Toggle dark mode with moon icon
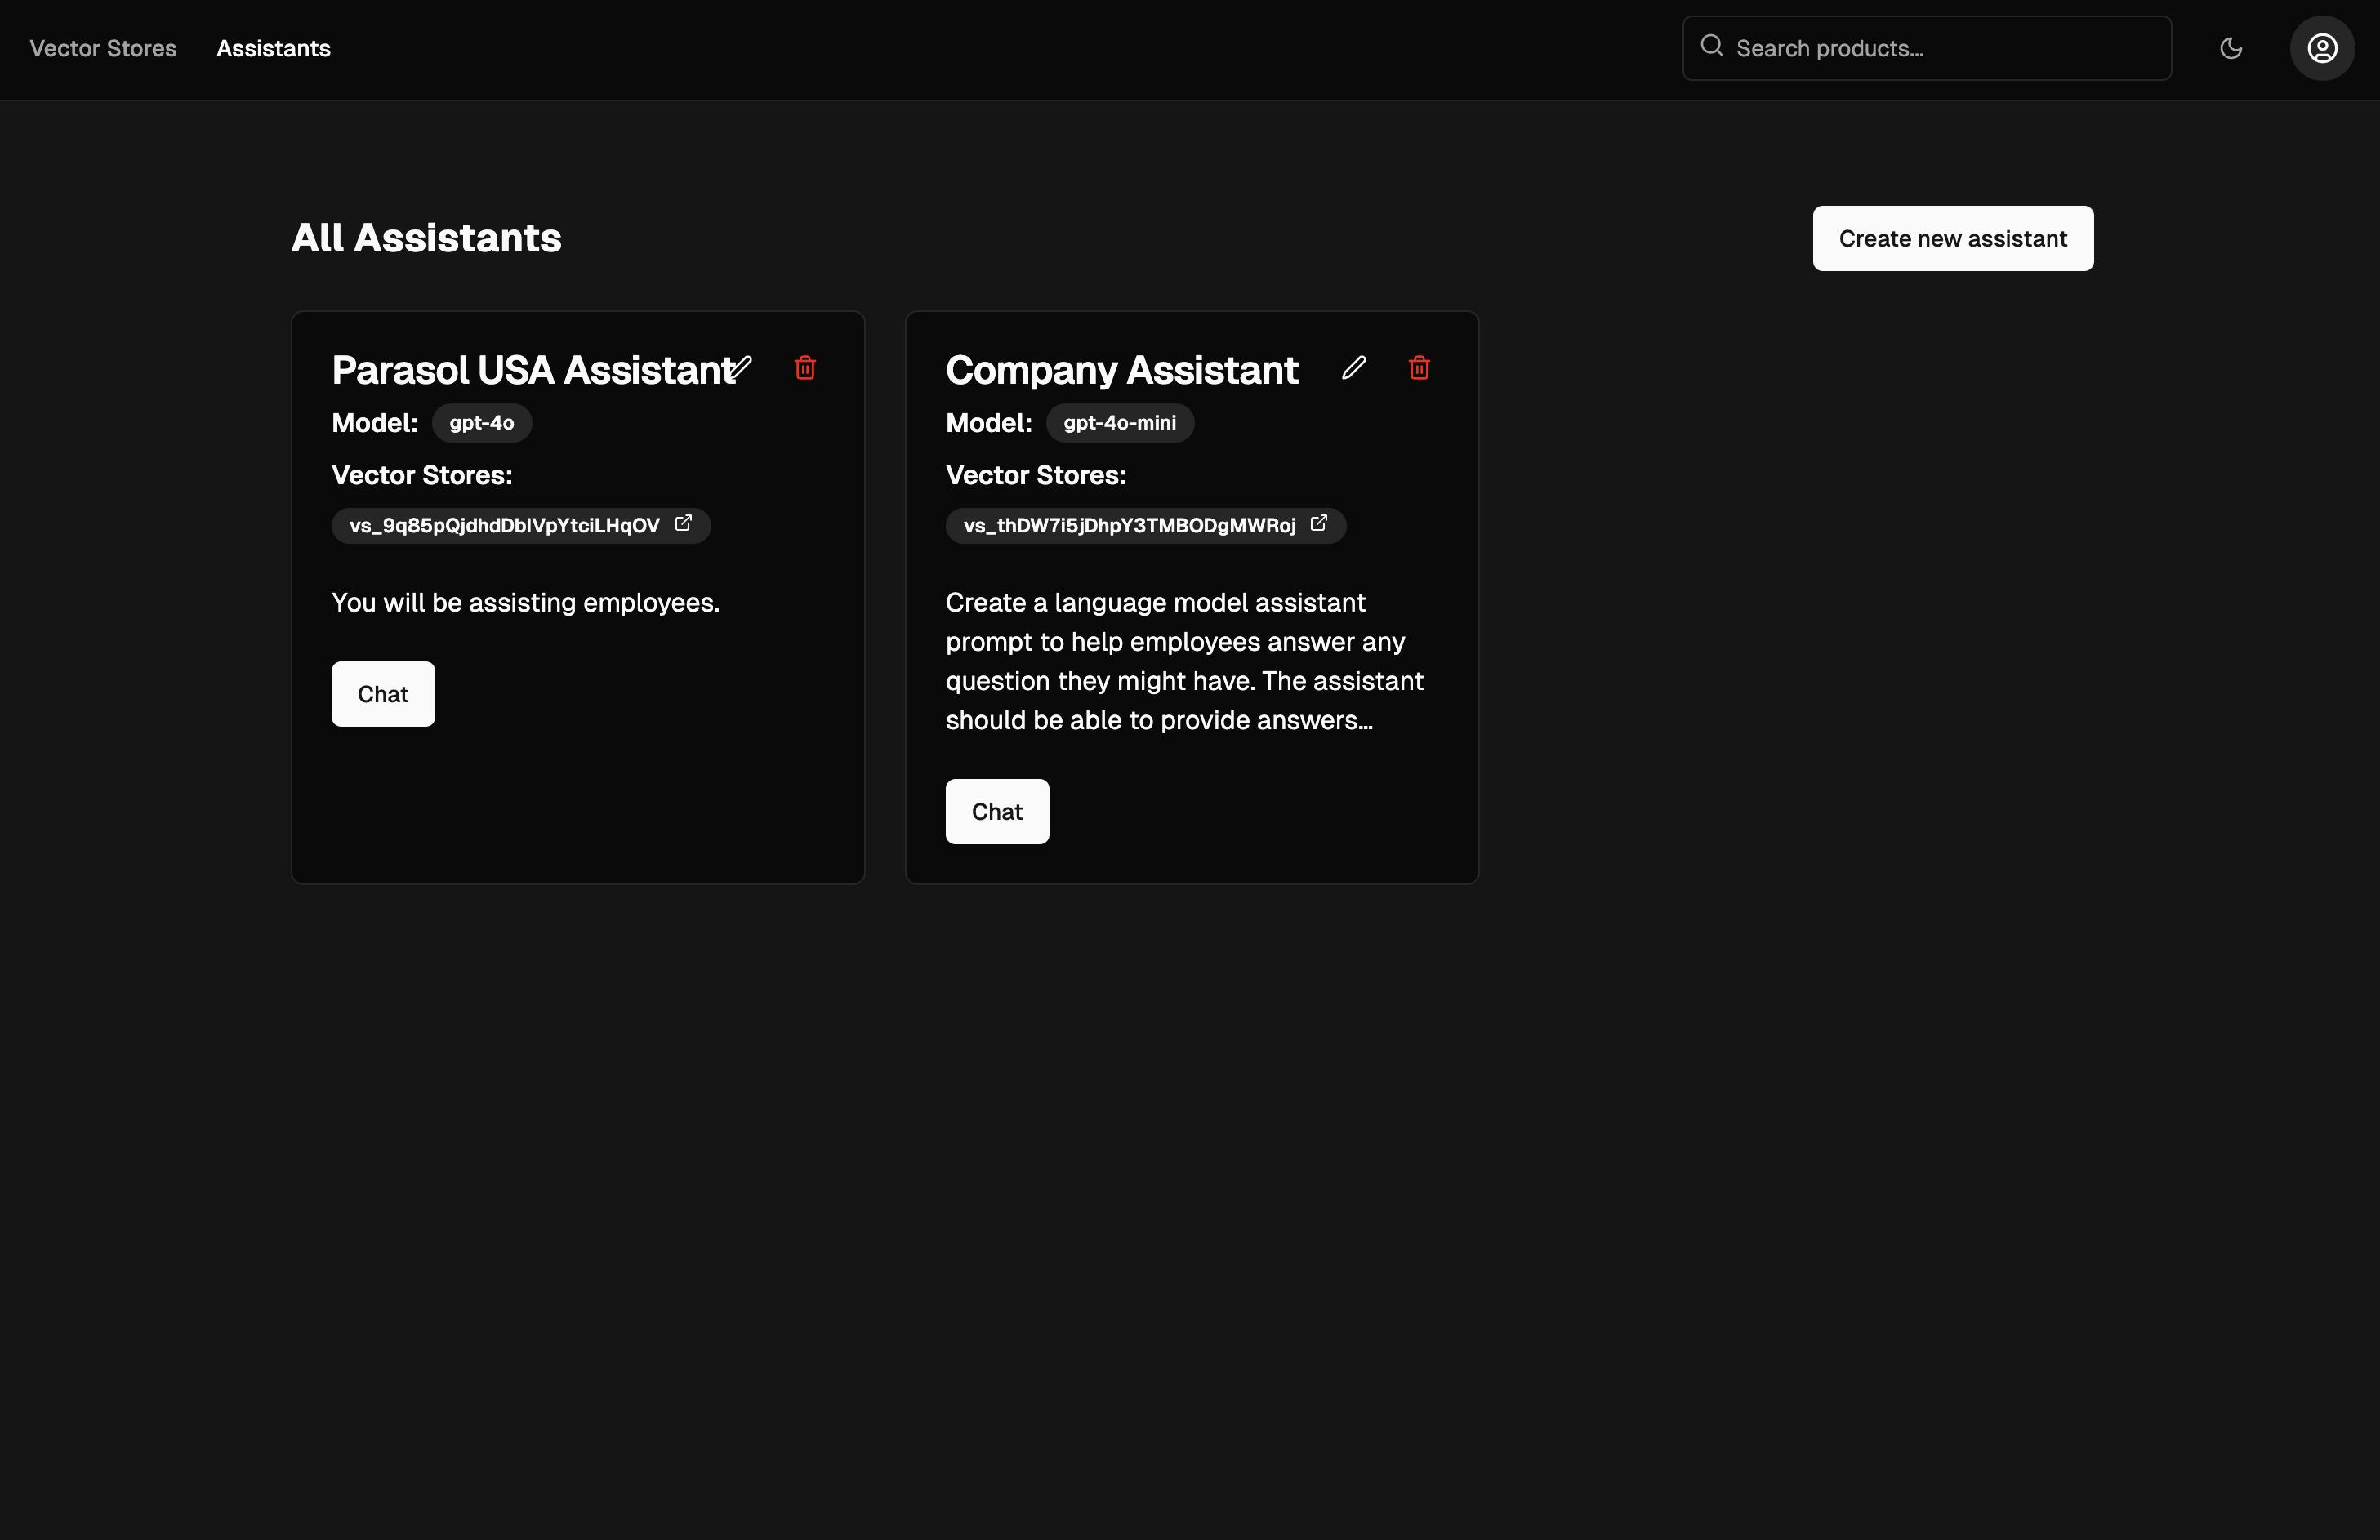2380x1540 pixels. click(2231, 48)
